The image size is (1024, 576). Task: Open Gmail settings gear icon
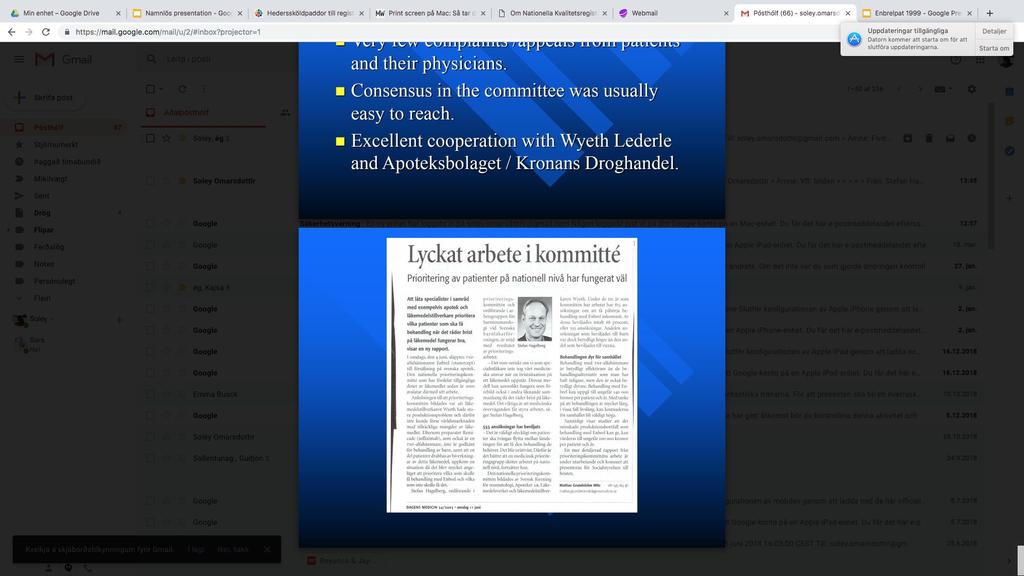[x=972, y=89]
